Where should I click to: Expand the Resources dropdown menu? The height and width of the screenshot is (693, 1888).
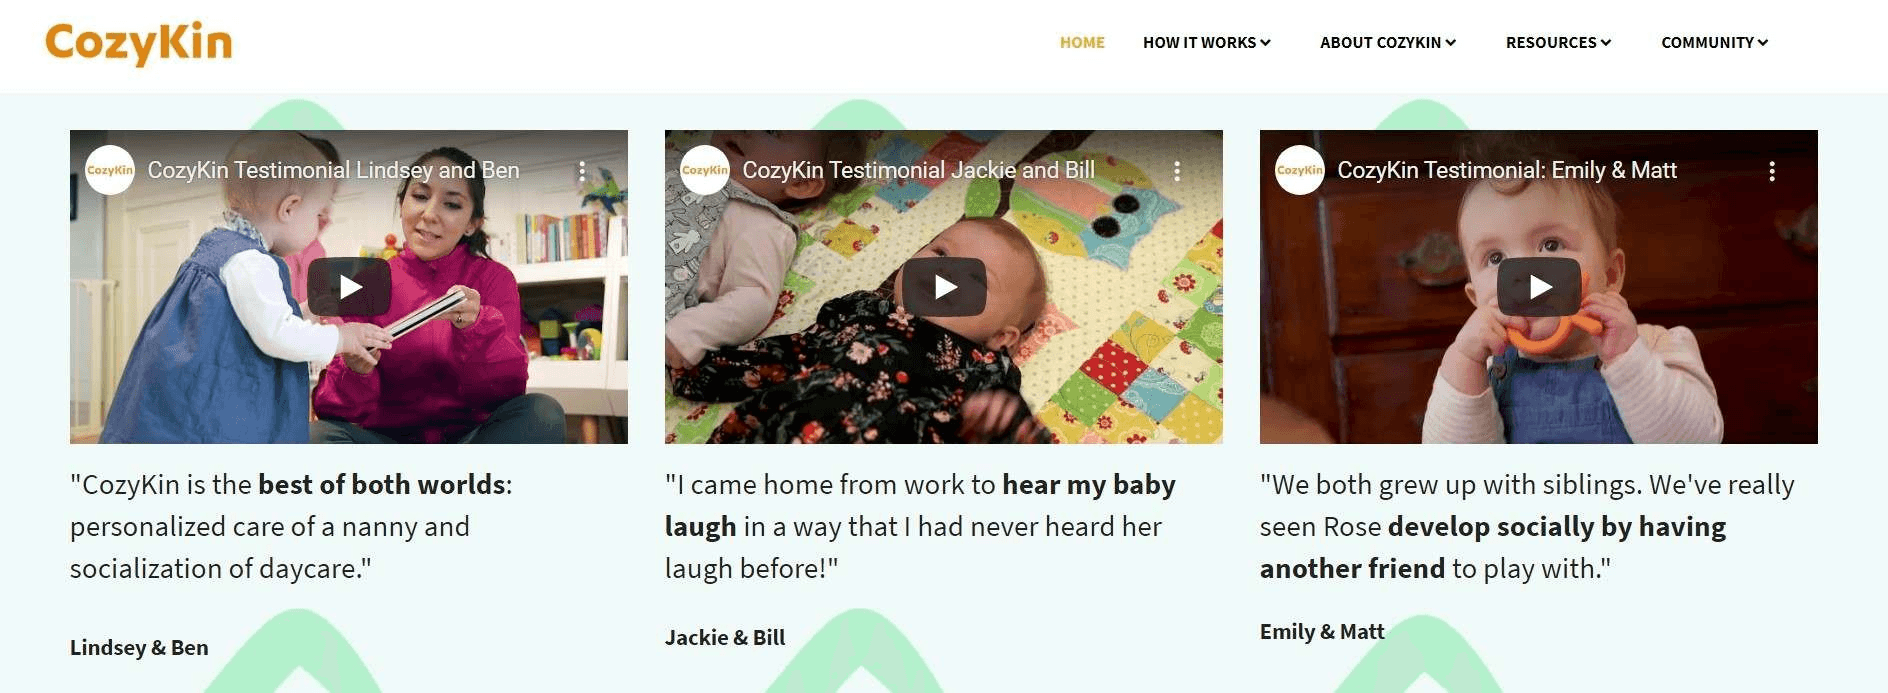1559,42
